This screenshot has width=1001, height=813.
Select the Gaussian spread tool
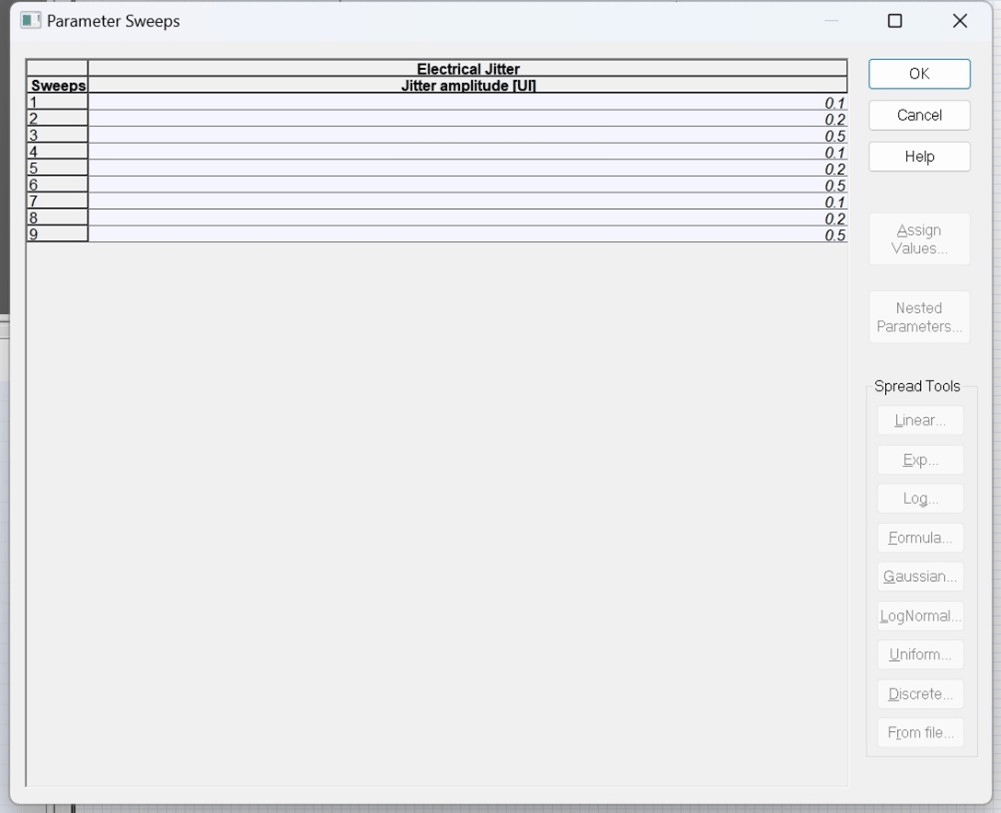[x=920, y=577]
